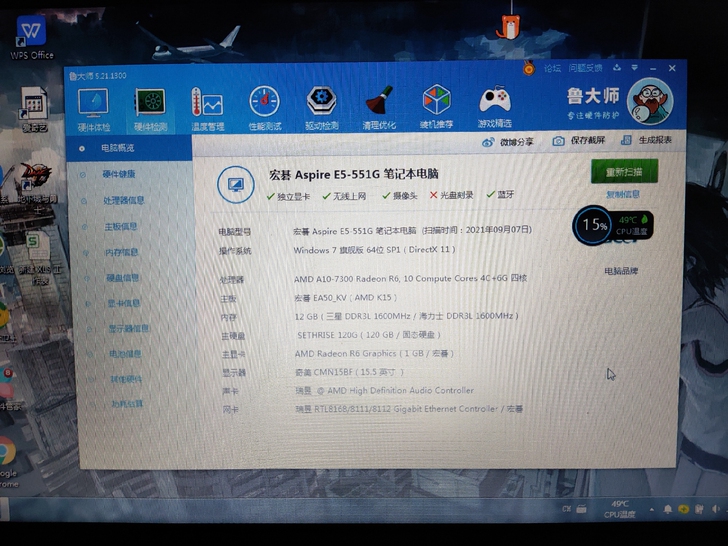Click the yellow-green circular tray icon
Viewport: 728px width, 546px height.
coord(683,509)
